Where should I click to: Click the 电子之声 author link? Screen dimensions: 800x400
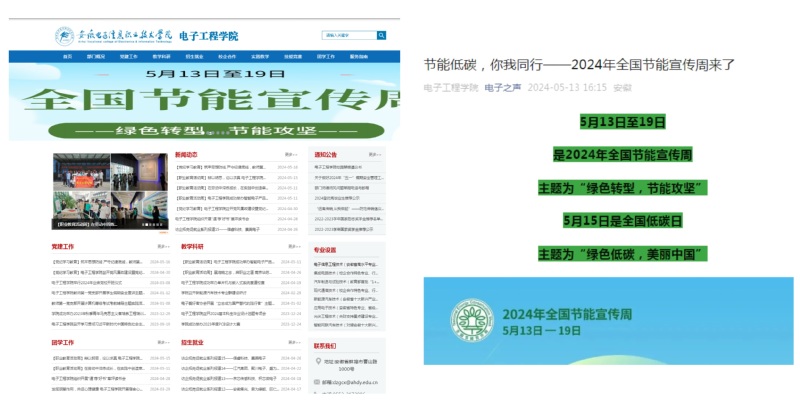pyautogui.click(x=502, y=88)
